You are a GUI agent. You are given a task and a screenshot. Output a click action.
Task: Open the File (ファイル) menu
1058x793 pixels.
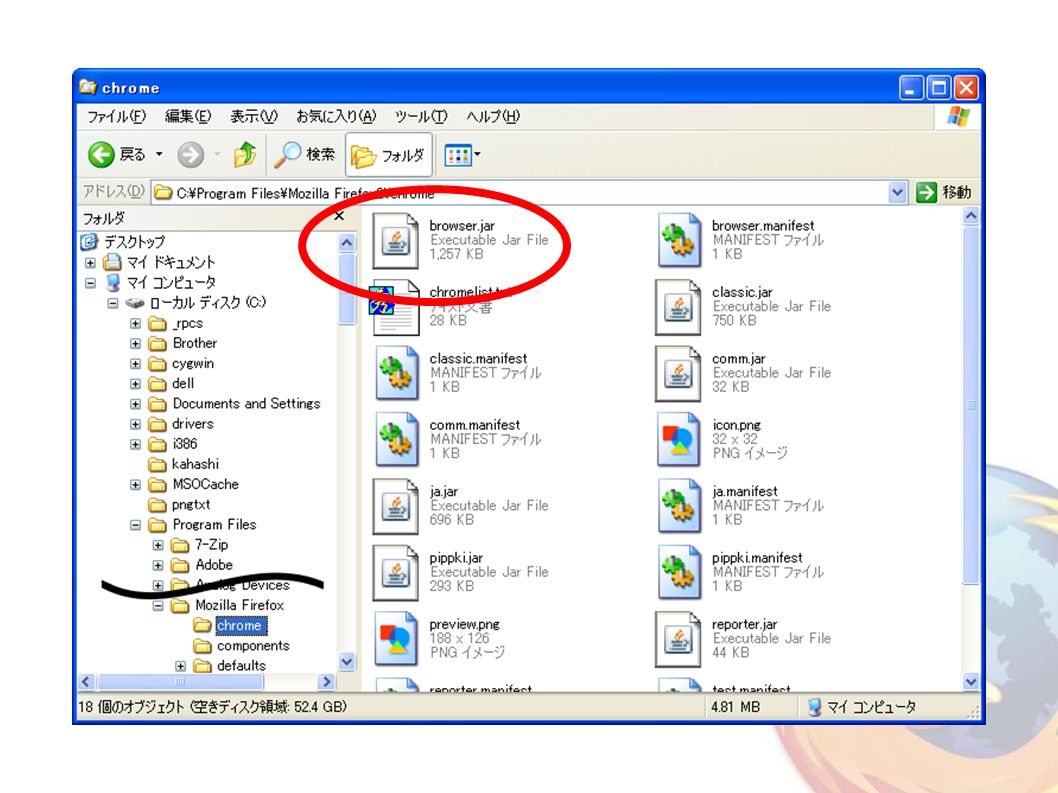pos(116,117)
